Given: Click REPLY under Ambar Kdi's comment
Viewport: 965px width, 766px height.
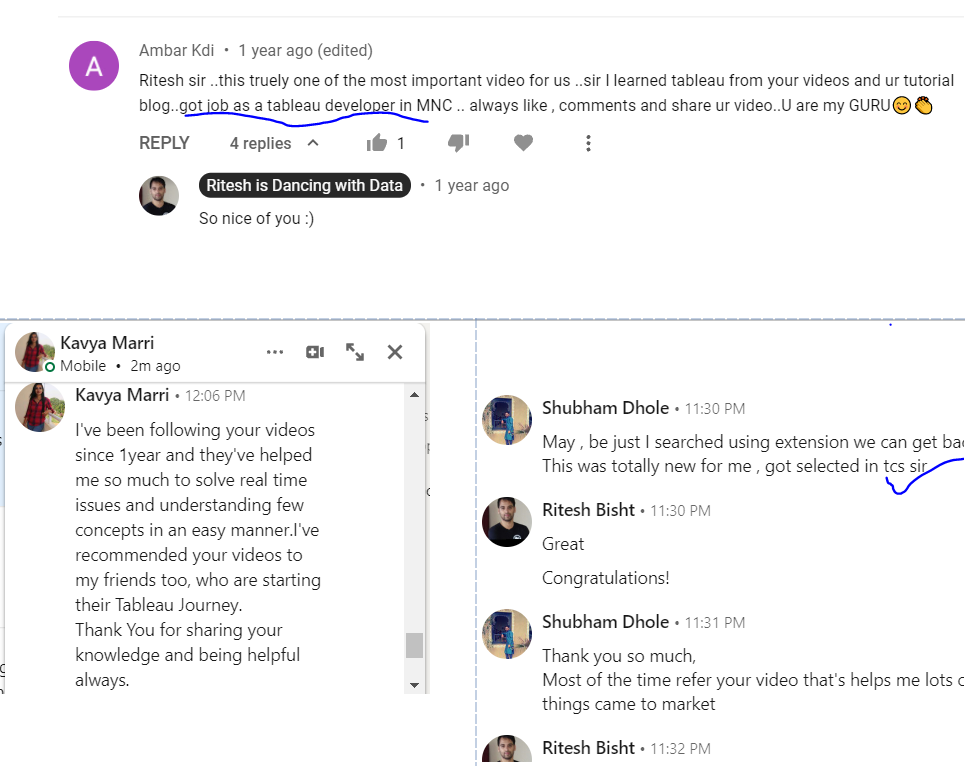Looking at the screenshot, I should [164, 143].
